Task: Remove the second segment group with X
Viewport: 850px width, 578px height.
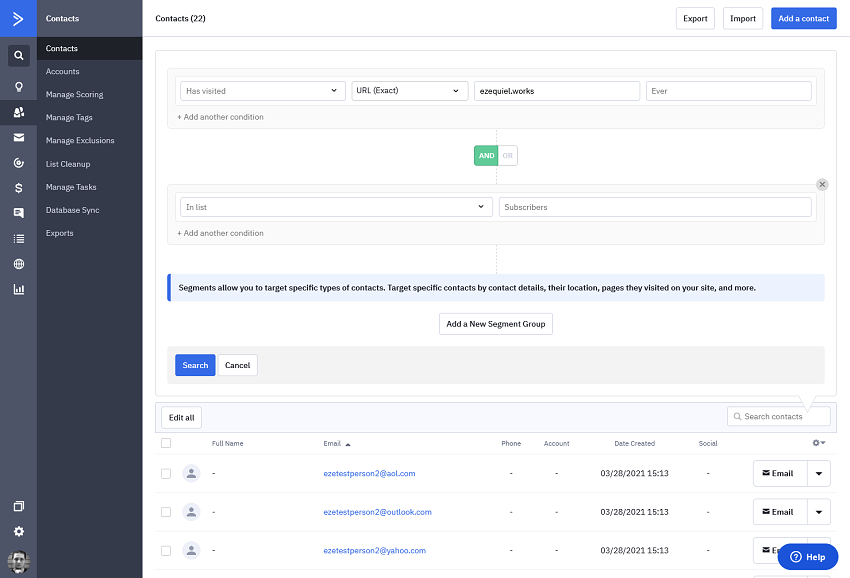Action: coord(822,184)
